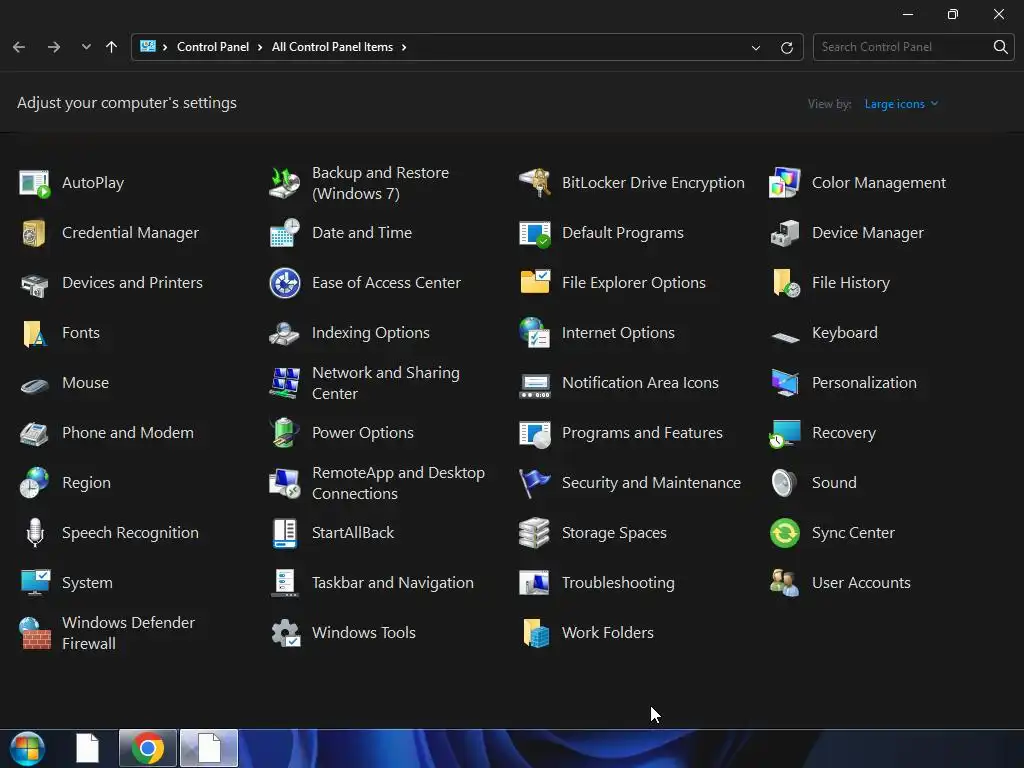Viewport: 1024px width, 768px height.
Task: Open the Internet Options globe icon
Action: click(535, 333)
